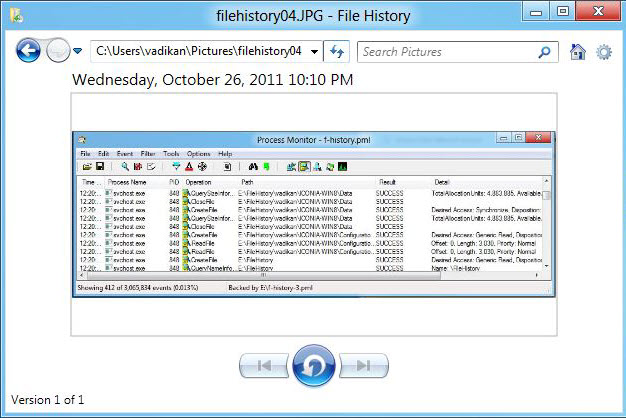Expand the address bar history dropdown
Screen dimensions: 626x418
pos(315,52)
